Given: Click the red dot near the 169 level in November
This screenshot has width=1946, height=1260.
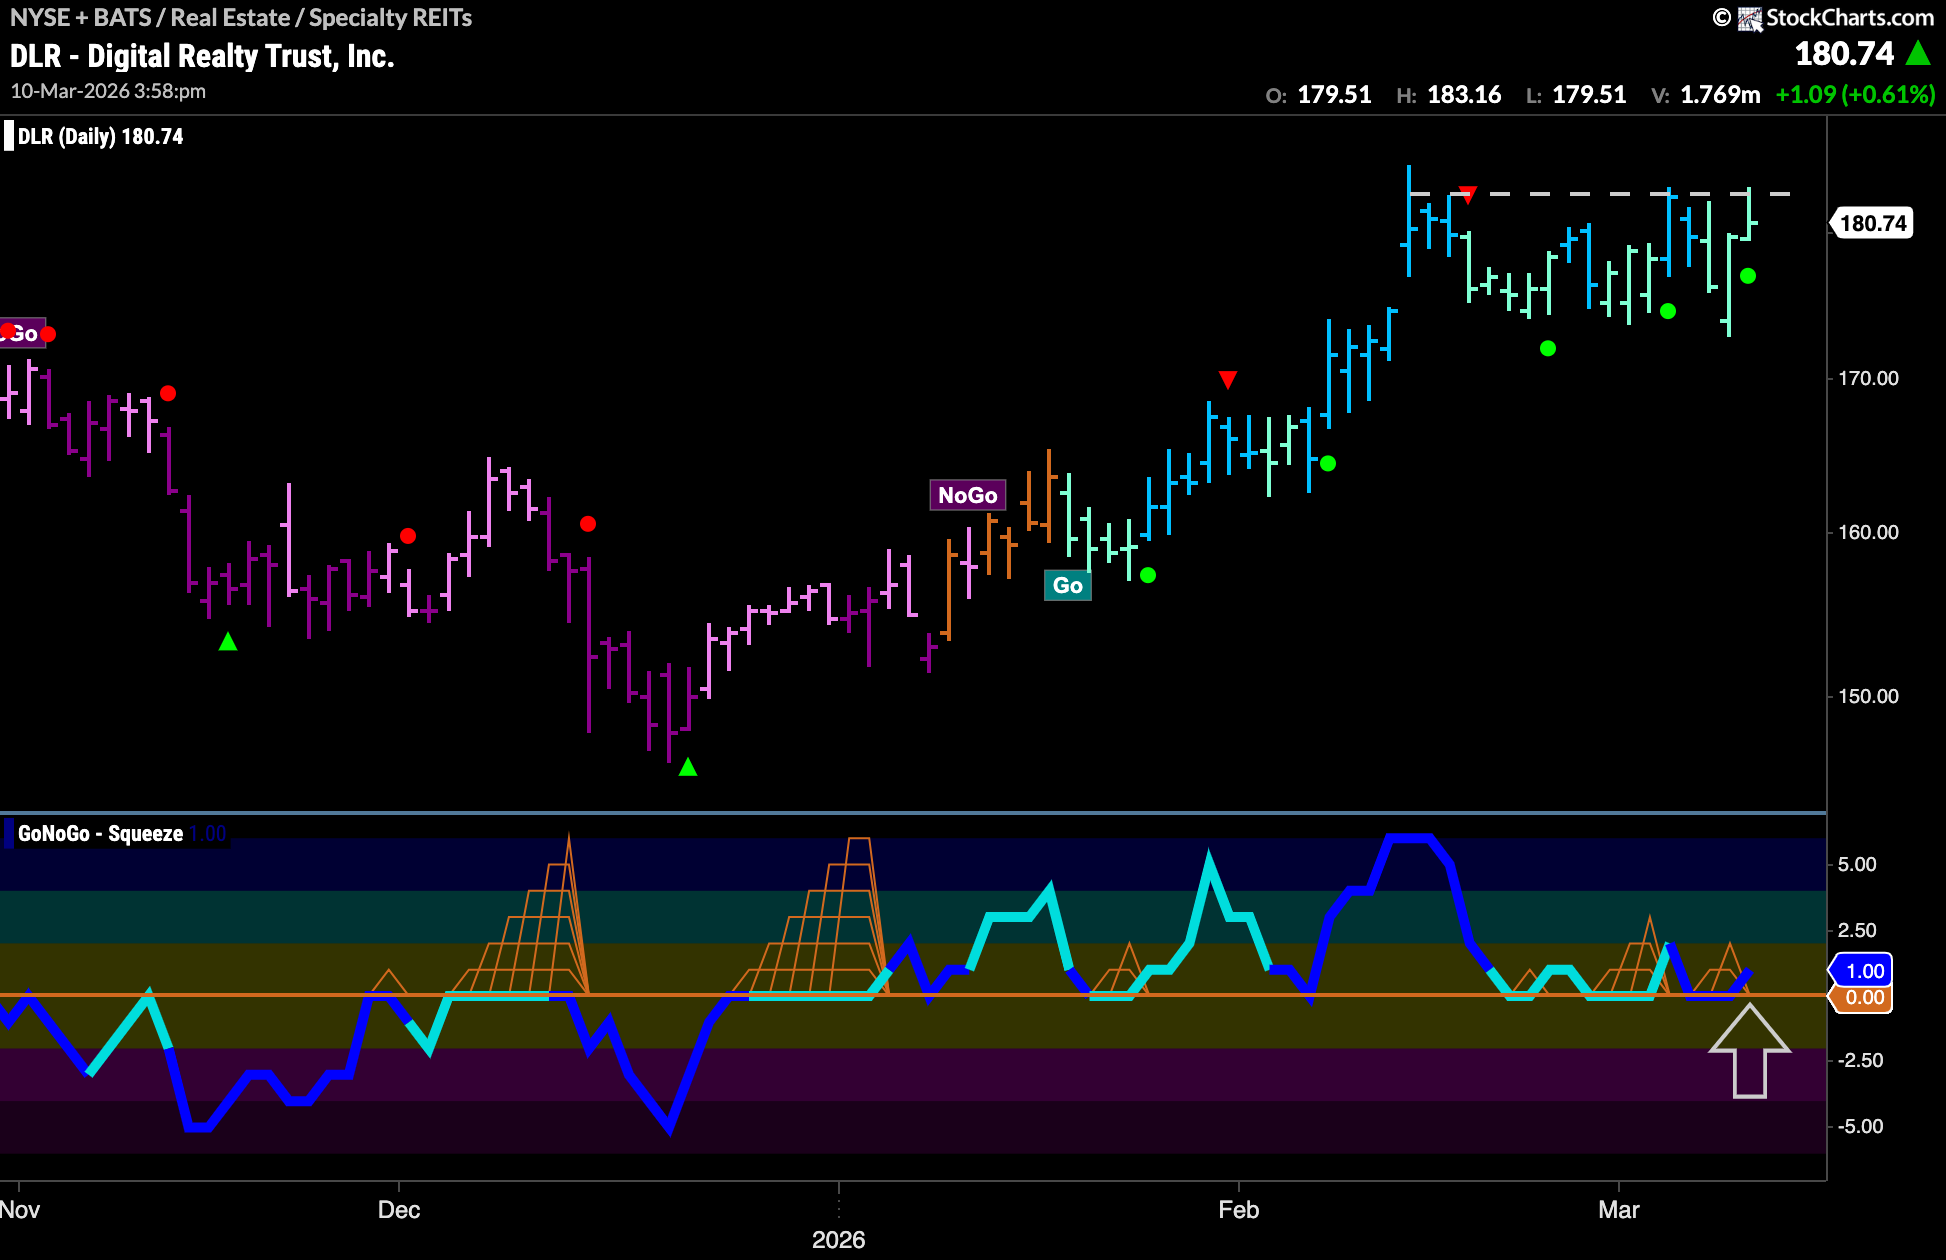Looking at the screenshot, I should pyautogui.click(x=168, y=393).
